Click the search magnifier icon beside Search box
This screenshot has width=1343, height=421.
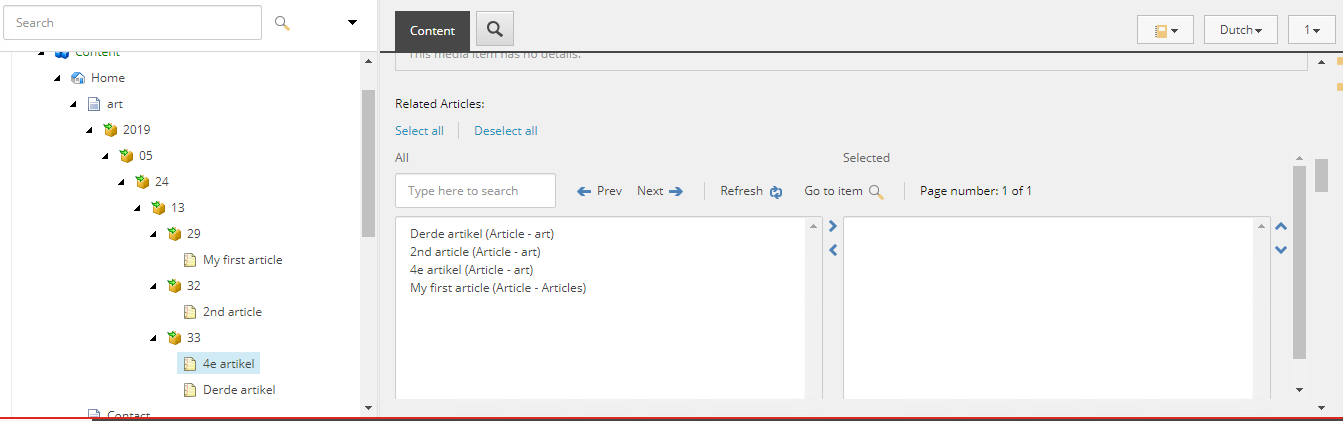(x=282, y=23)
